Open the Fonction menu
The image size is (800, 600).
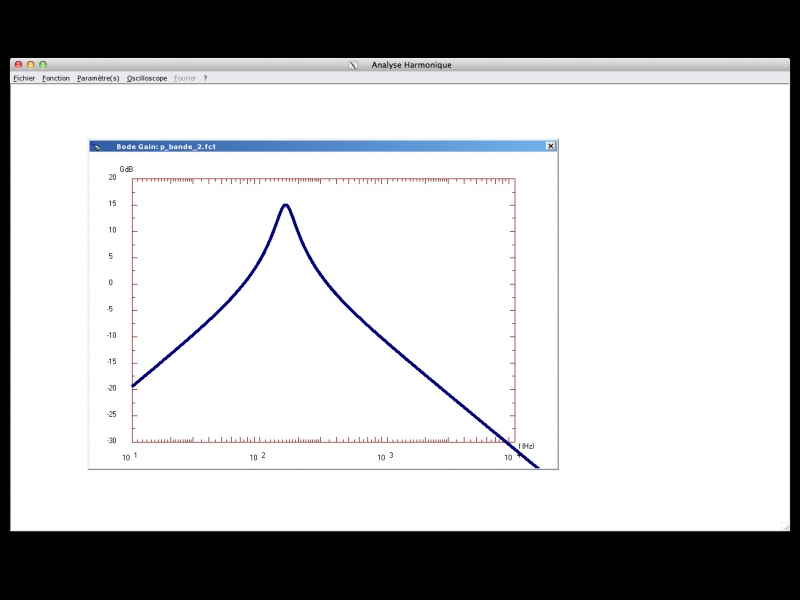coord(56,78)
